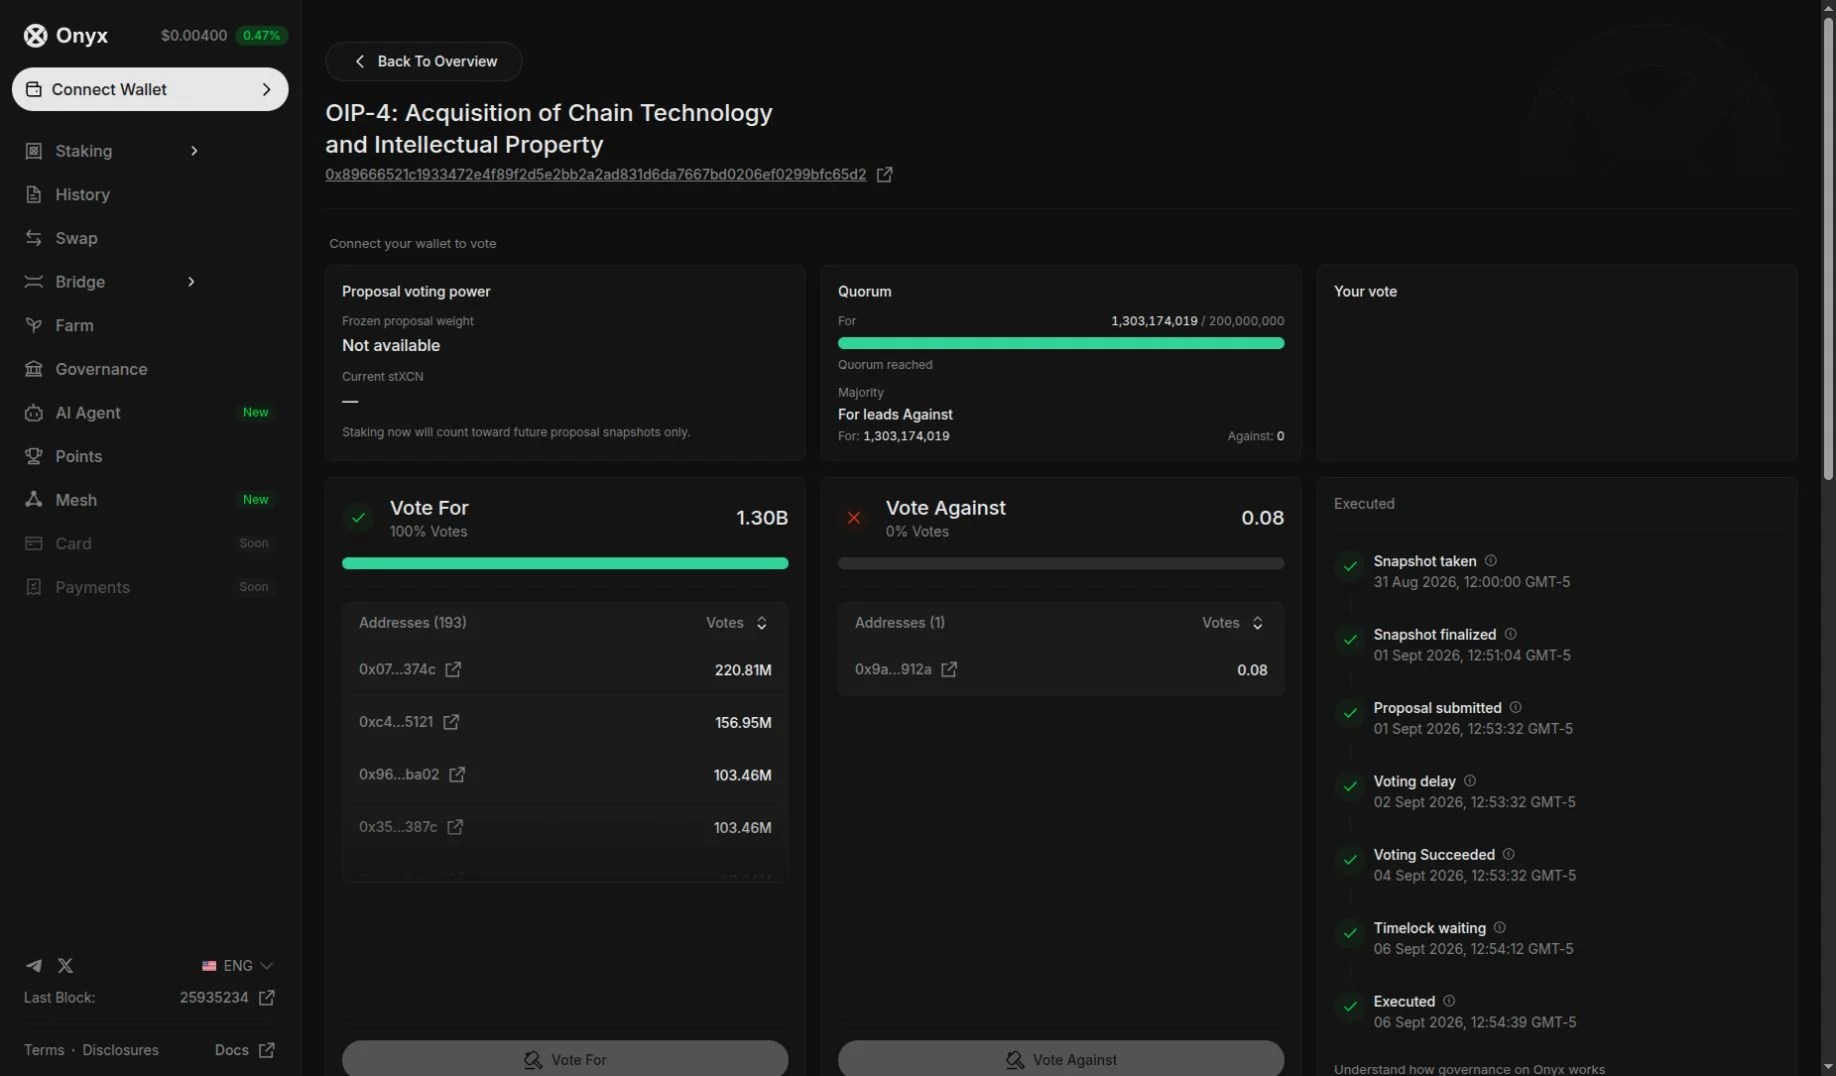Open the X (Twitter) icon in sidebar
This screenshot has height=1076, width=1836.
tap(65, 965)
